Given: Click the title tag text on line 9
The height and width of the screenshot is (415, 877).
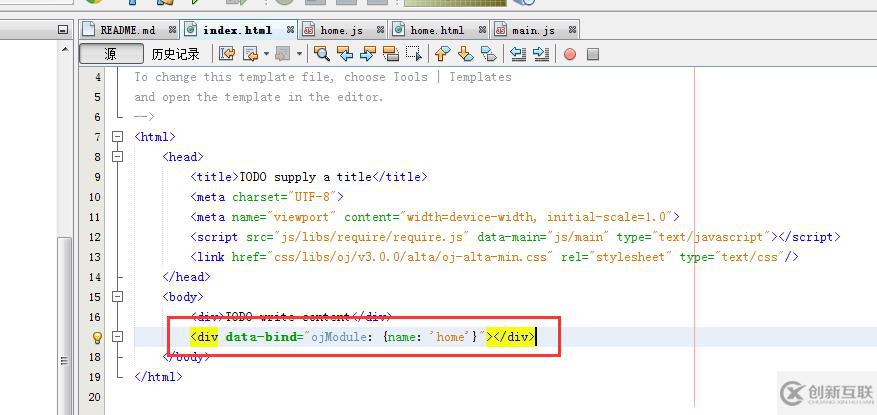Looking at the screenshot, I should (x=309, y=177).
